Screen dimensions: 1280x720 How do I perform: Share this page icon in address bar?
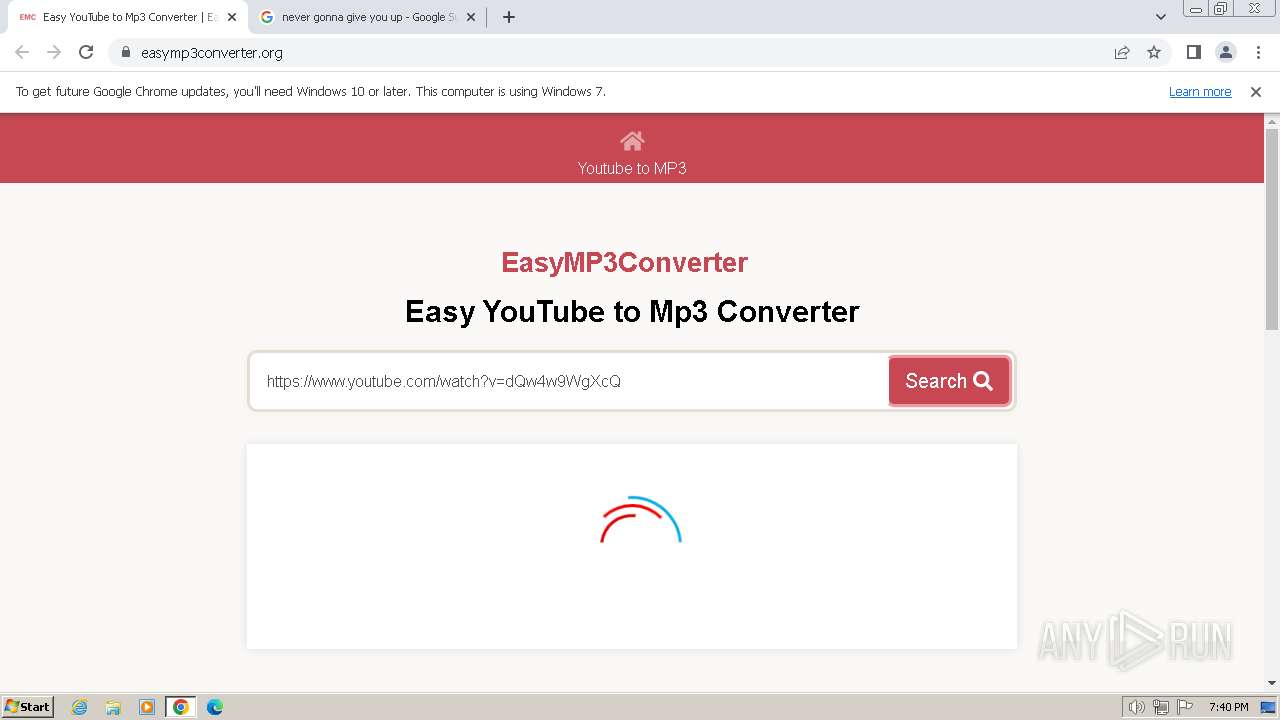[1122, 53]
